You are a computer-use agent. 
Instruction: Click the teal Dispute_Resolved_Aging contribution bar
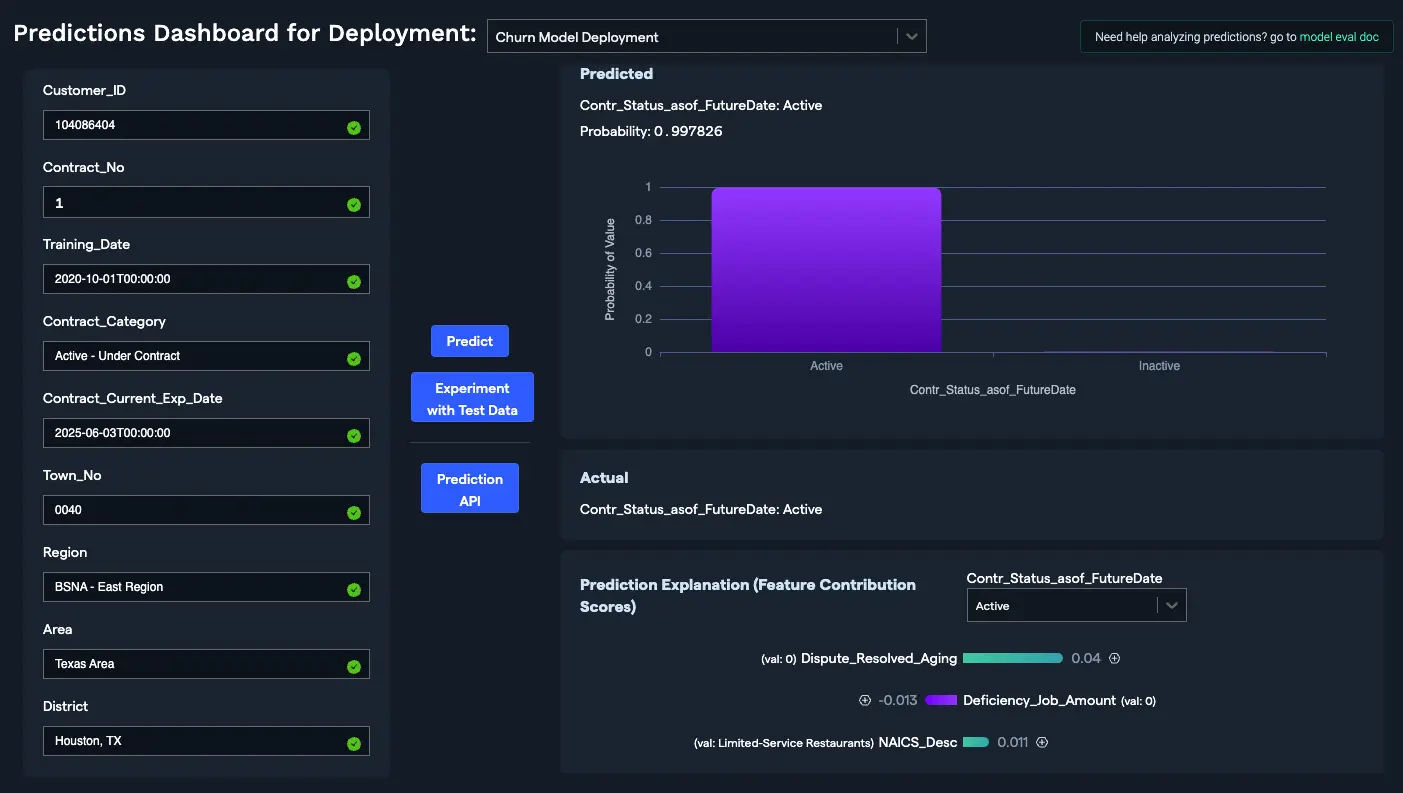coord(1012,658)
